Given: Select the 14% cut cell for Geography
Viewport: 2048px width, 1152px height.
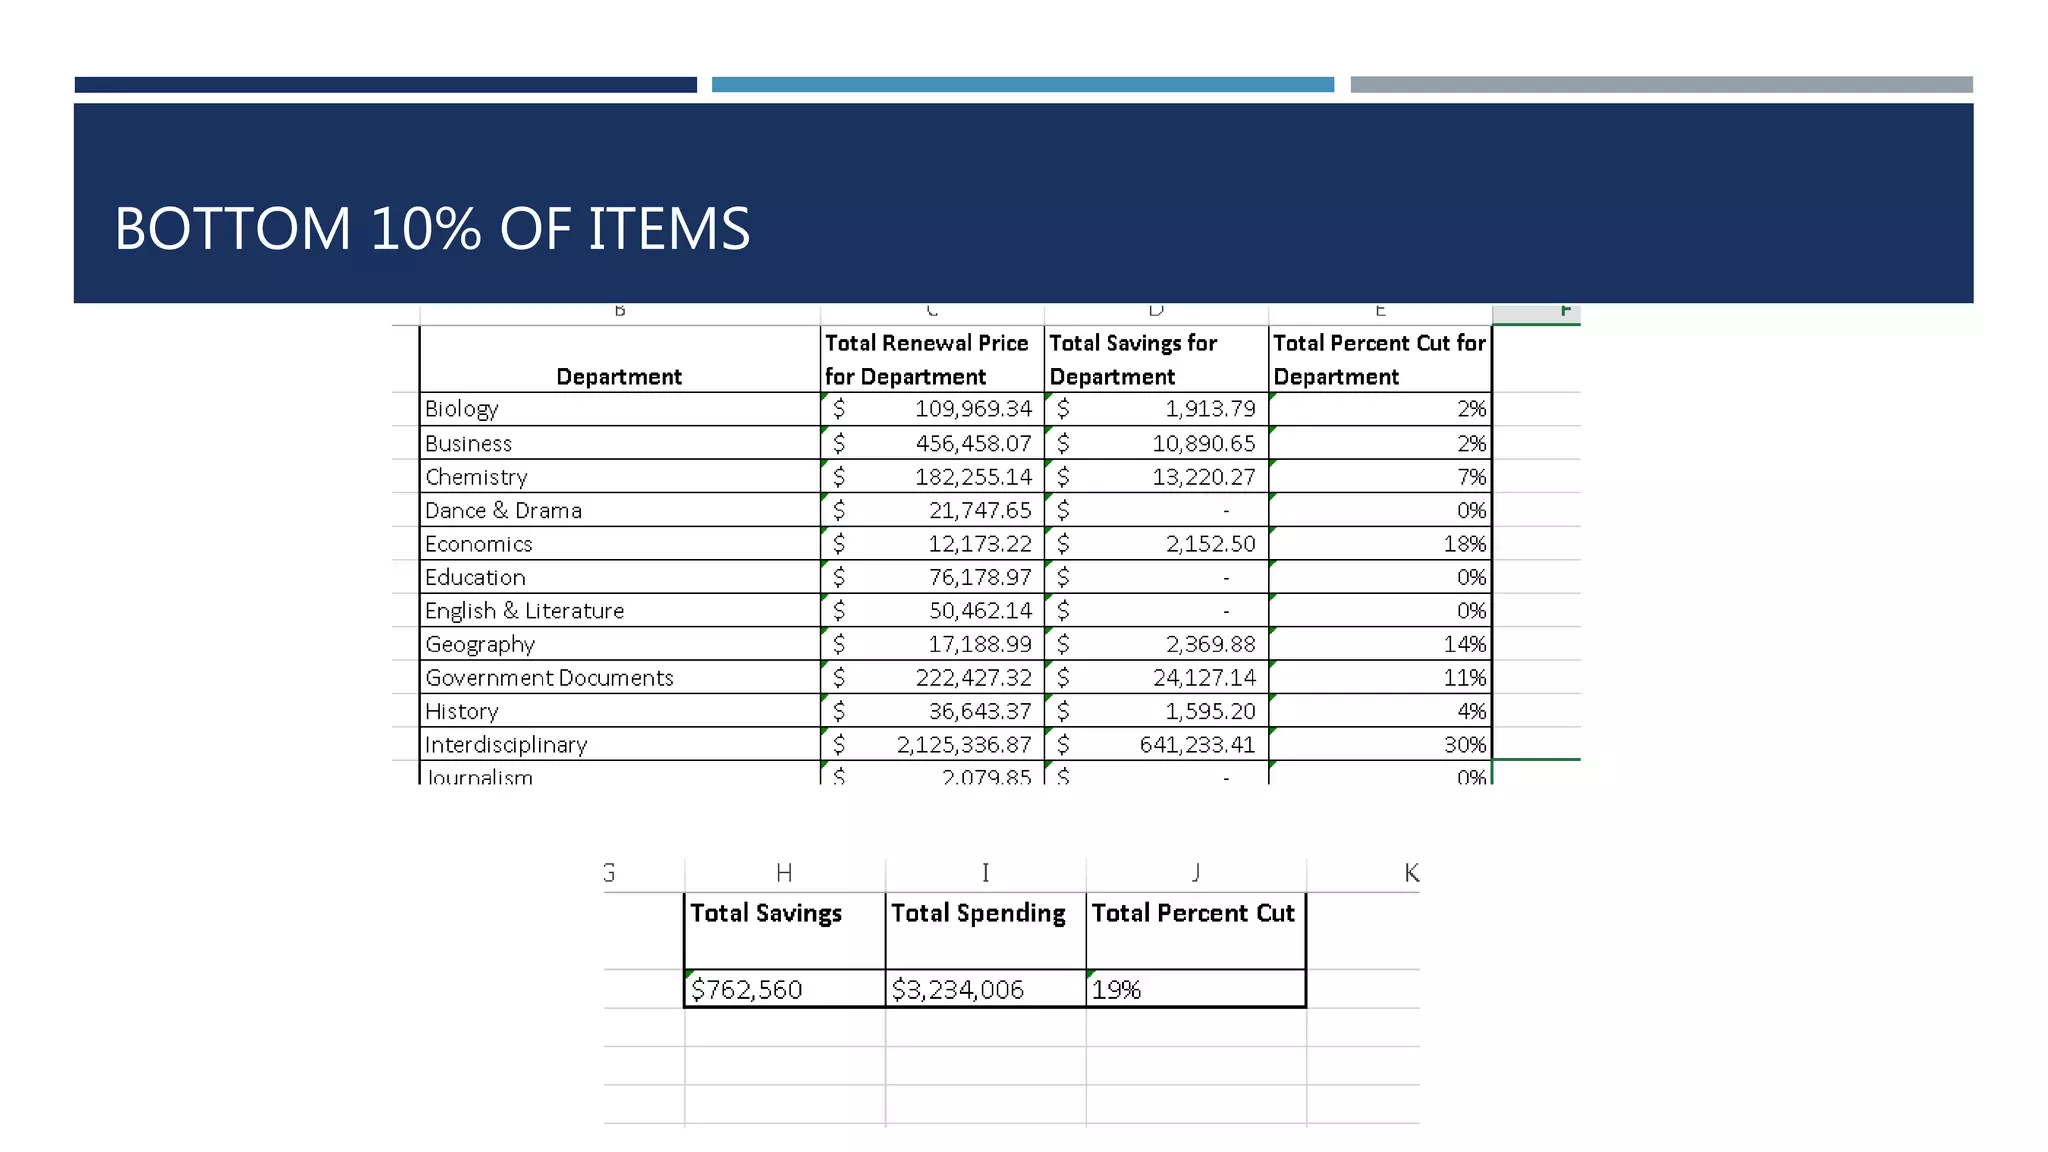Looking at the screenshot, I should point(1380,644).
